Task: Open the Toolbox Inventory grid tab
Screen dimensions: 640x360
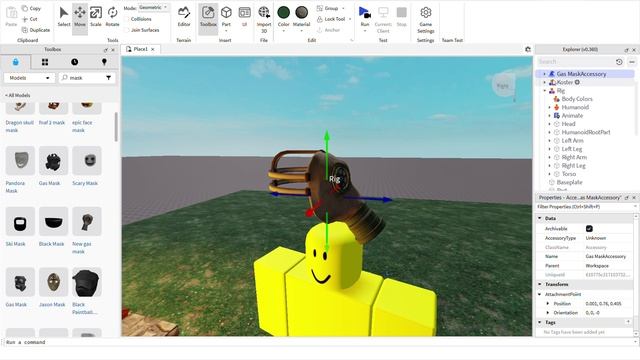Action: (x=45, y=62)
